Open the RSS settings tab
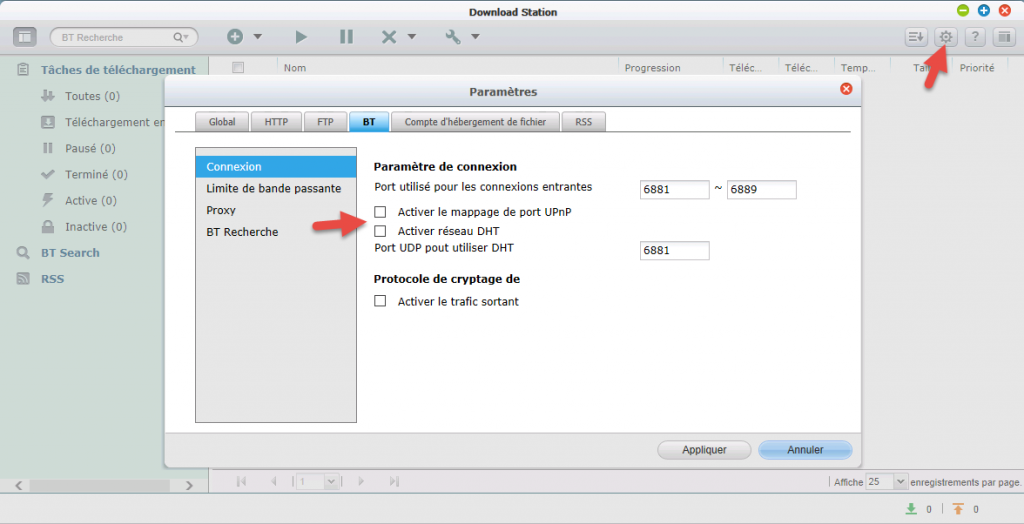1024x524 pixels. point(583,122)
